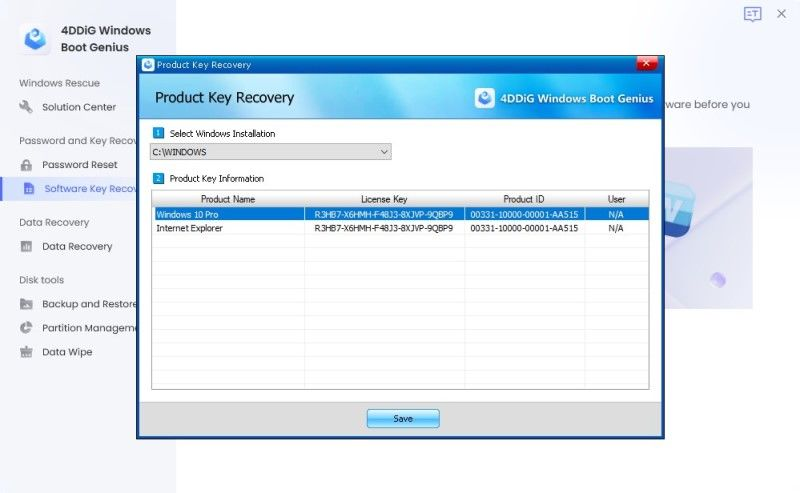Click the 4DDiG logo in dialog banner
The width and height of the screenshot is (800, 493).
coord(485,98)
